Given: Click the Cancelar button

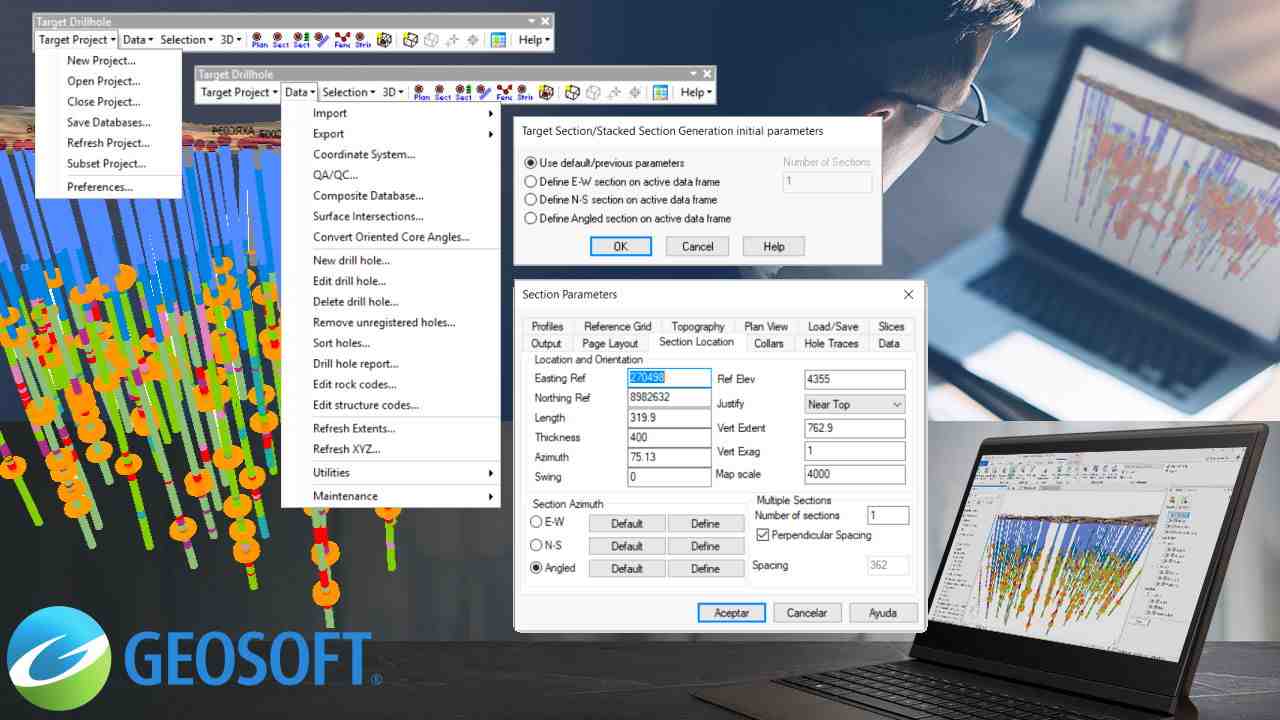Looking at the screenshot, I should 807,613.
